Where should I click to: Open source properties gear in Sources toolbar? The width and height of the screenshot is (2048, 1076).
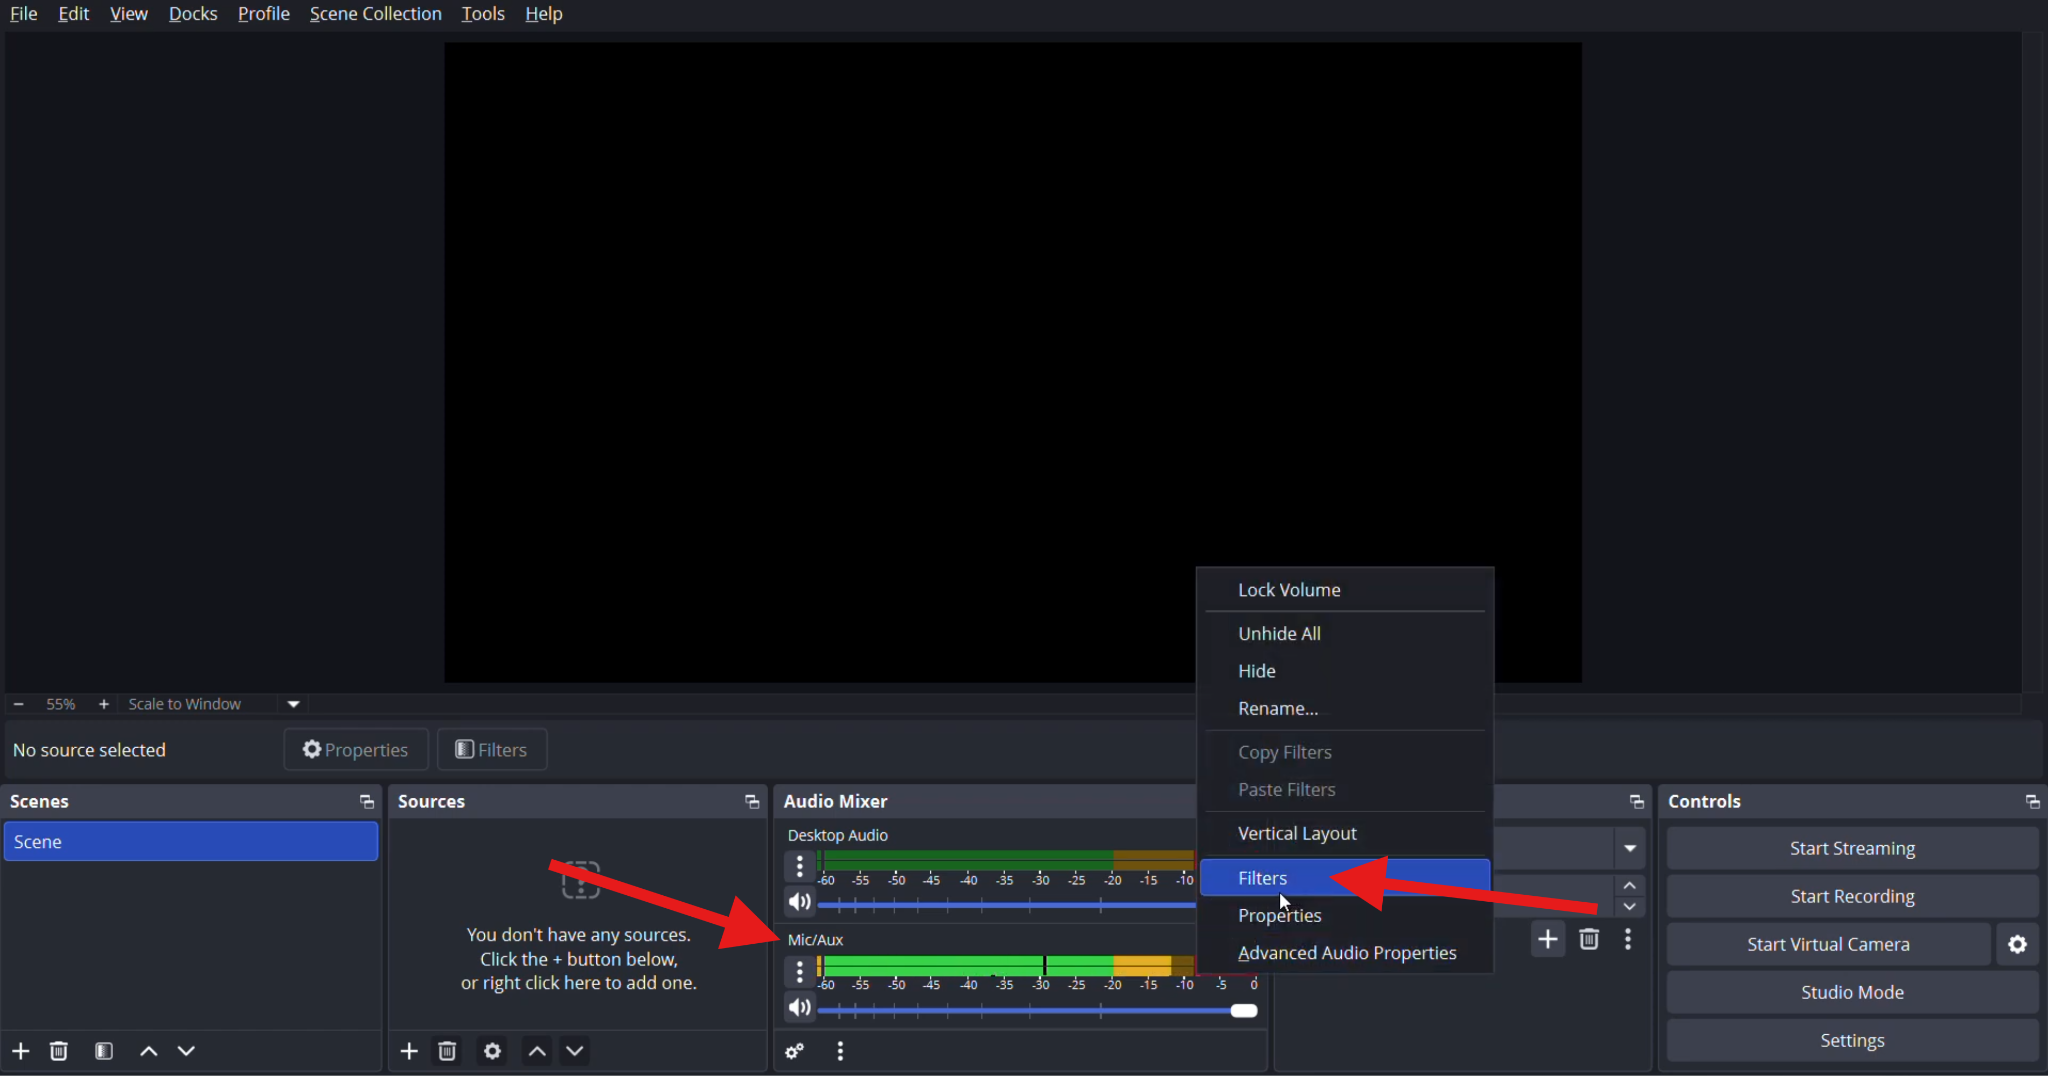(x=491, y=1051)
